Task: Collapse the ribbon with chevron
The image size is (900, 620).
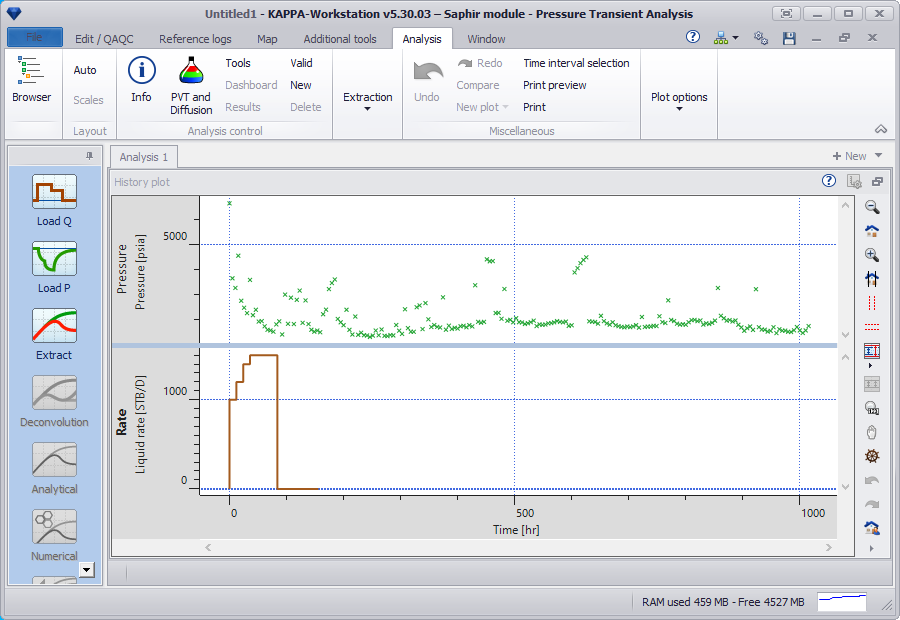Action: tap(880, 129)
